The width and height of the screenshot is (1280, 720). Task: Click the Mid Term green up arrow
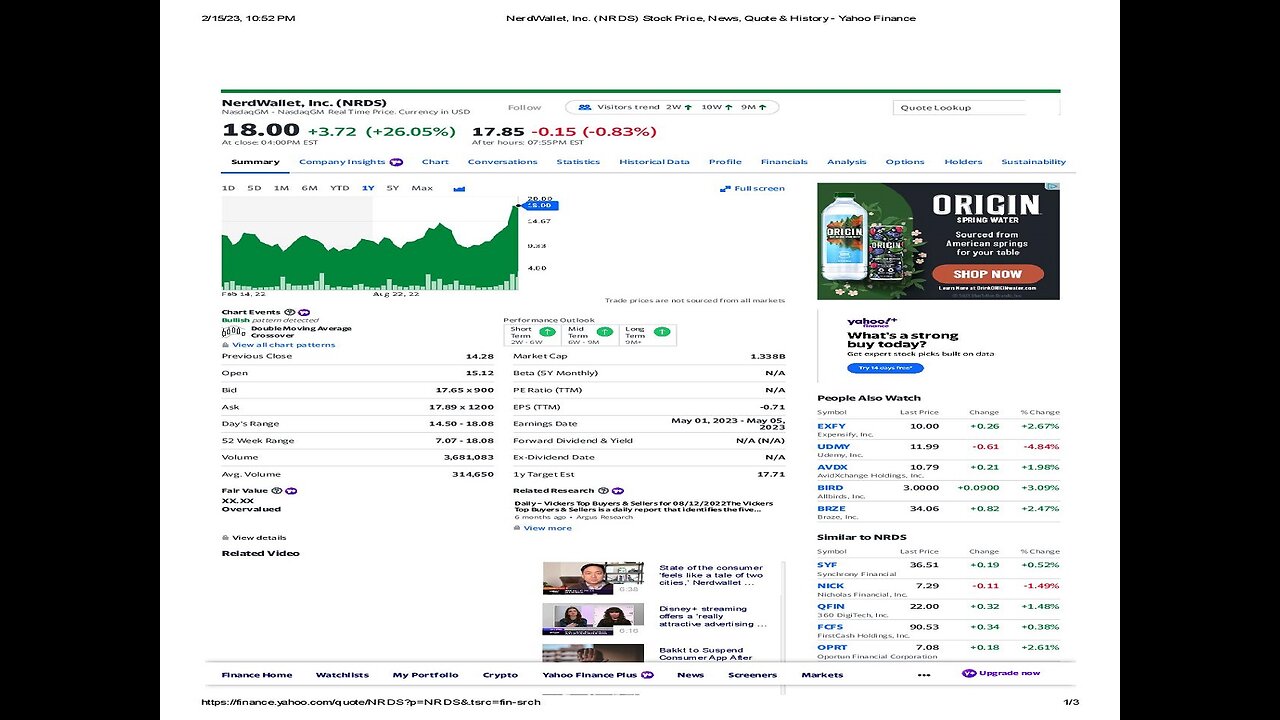tap(604, 332)
